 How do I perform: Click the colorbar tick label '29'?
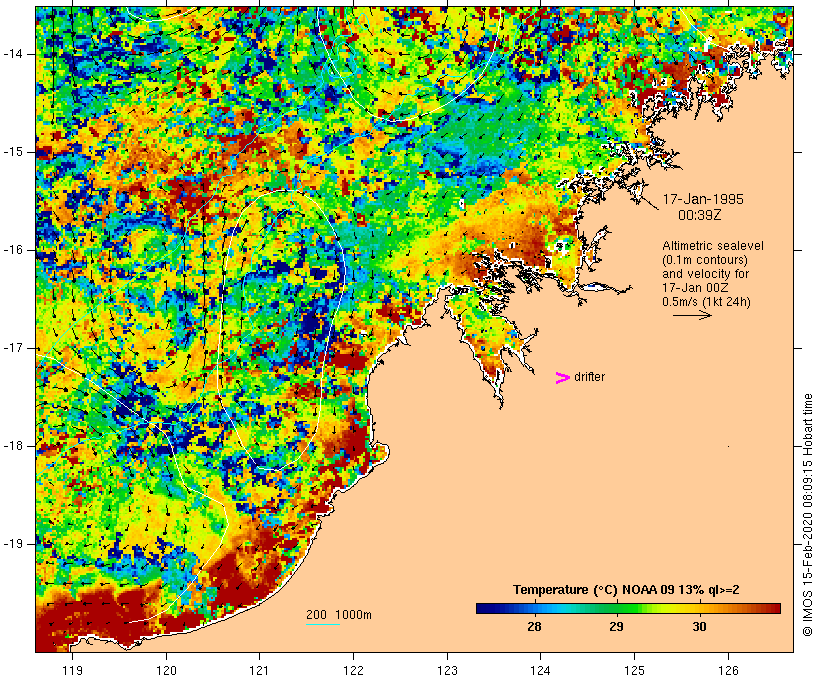pyautogui.click(x=617, y=626)
